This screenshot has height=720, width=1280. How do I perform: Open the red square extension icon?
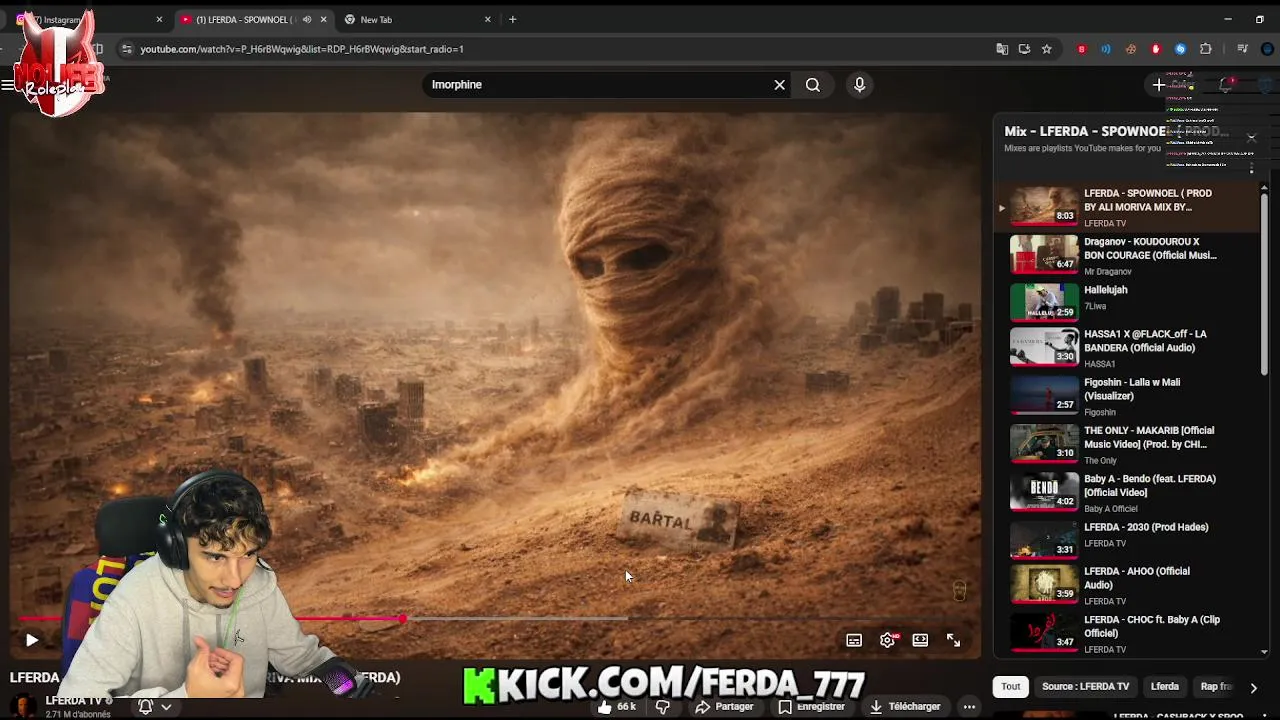[1081, 49]
